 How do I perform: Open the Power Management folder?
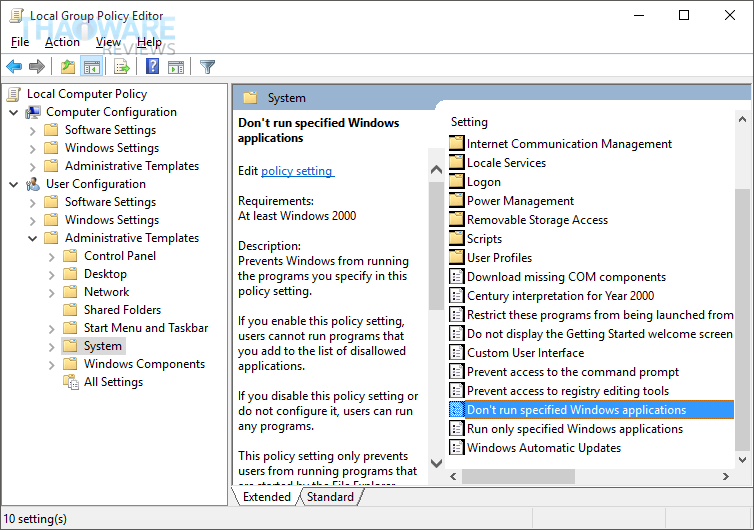click(520, 201)
